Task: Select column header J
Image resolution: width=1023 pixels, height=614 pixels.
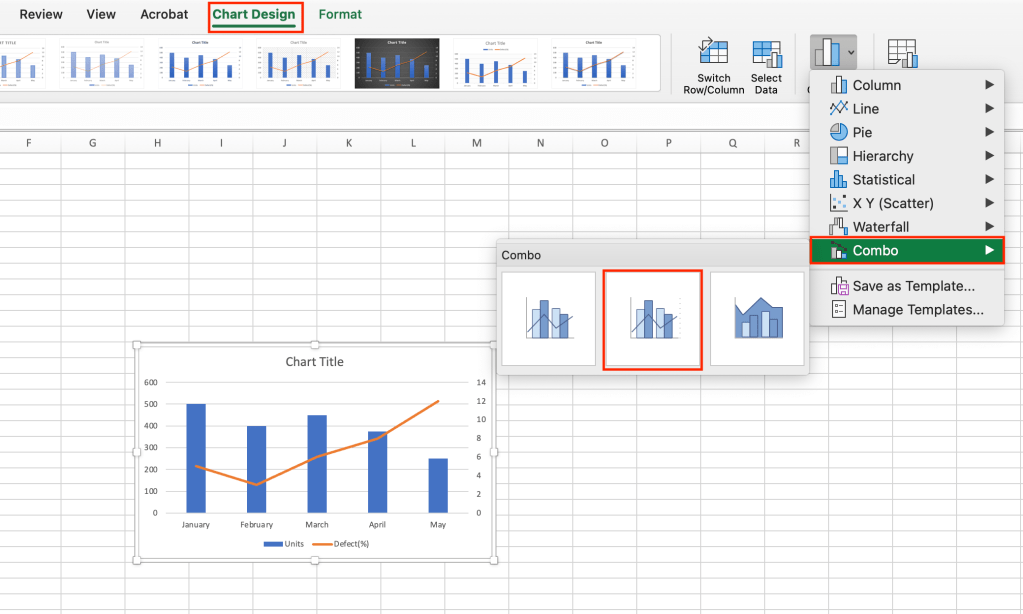Action: (x=284, y=143)
